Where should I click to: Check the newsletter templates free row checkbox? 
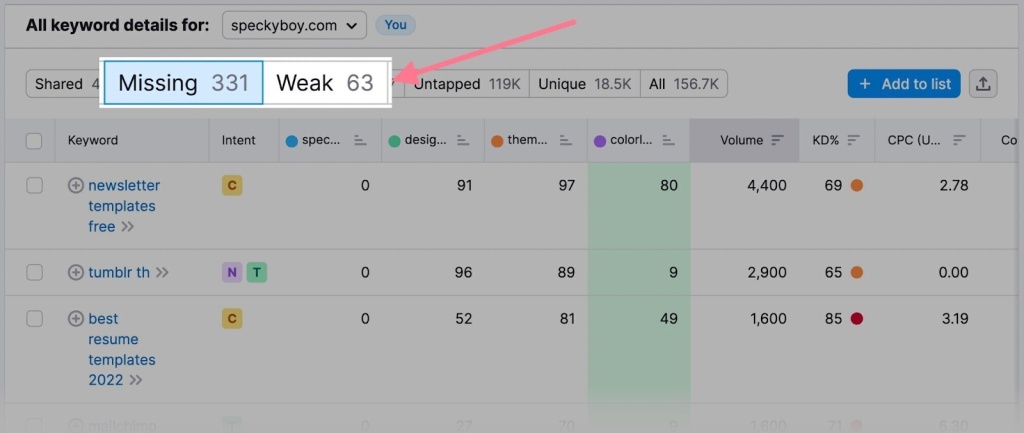point(34,185)
